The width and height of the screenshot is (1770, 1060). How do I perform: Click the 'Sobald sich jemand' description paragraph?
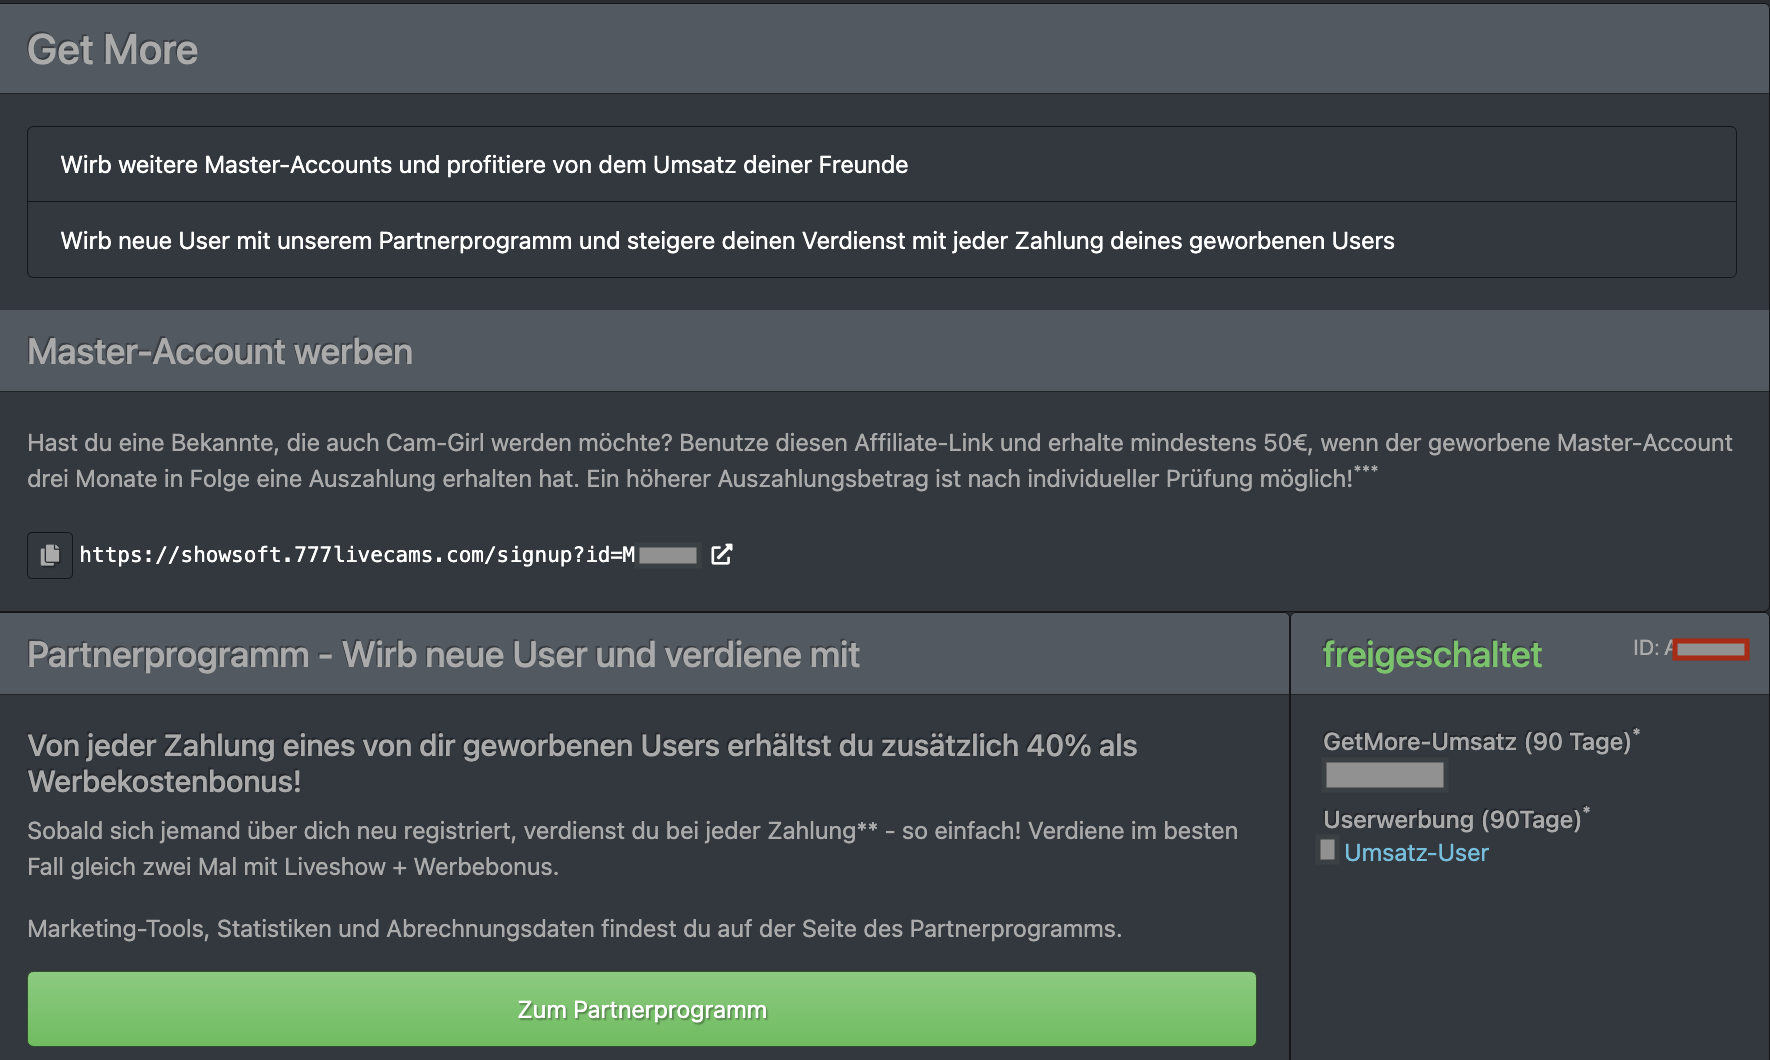[632, 849]
